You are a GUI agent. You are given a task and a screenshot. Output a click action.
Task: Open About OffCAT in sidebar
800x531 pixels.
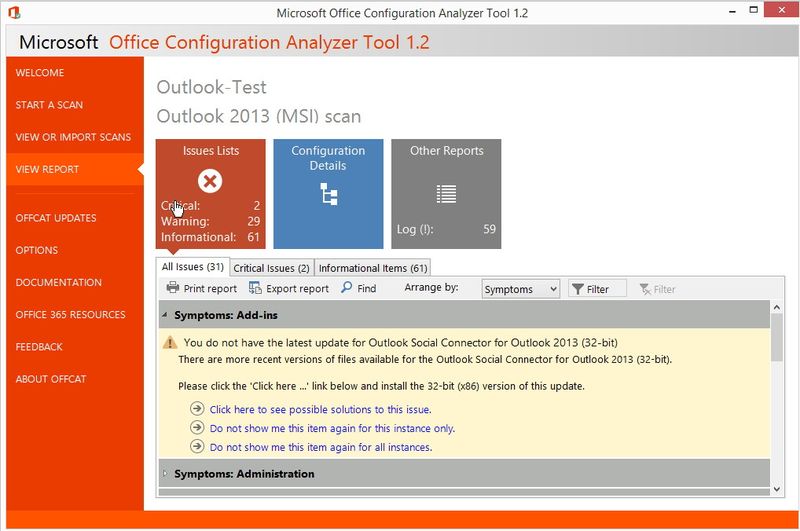click(x=51, y=379)
